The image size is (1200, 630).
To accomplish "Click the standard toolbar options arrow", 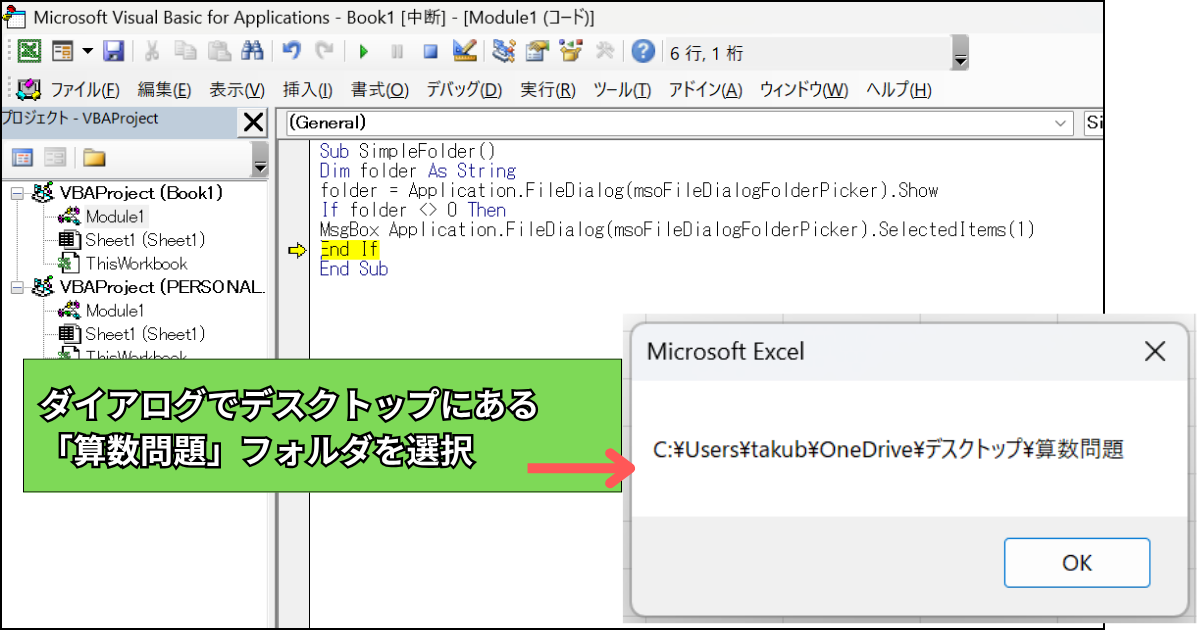I will (960, 52).
